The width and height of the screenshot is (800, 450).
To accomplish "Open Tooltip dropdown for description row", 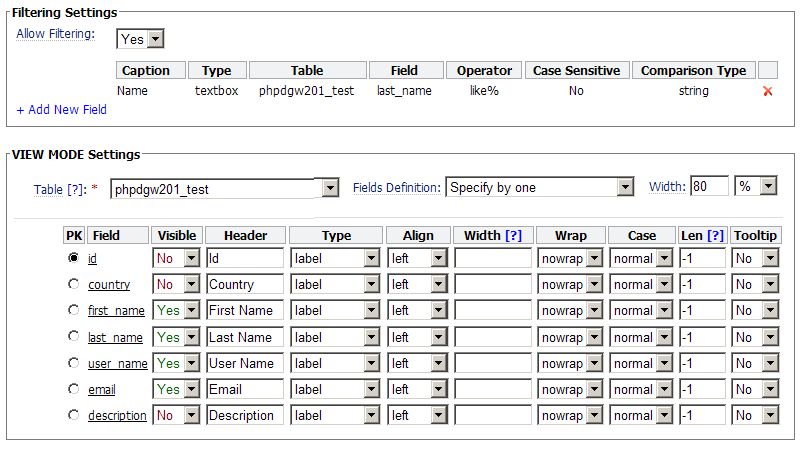I will (x=755, y=415).
